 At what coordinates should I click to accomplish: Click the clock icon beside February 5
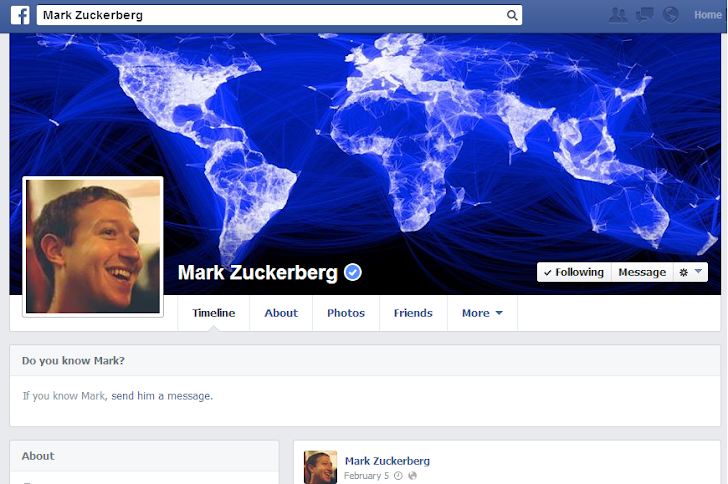click(398, 476)
